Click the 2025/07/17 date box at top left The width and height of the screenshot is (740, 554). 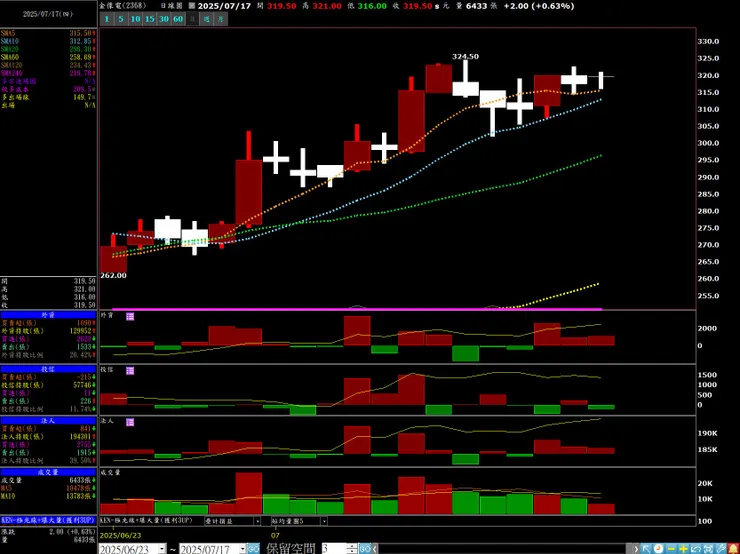(x=48, y=14)
